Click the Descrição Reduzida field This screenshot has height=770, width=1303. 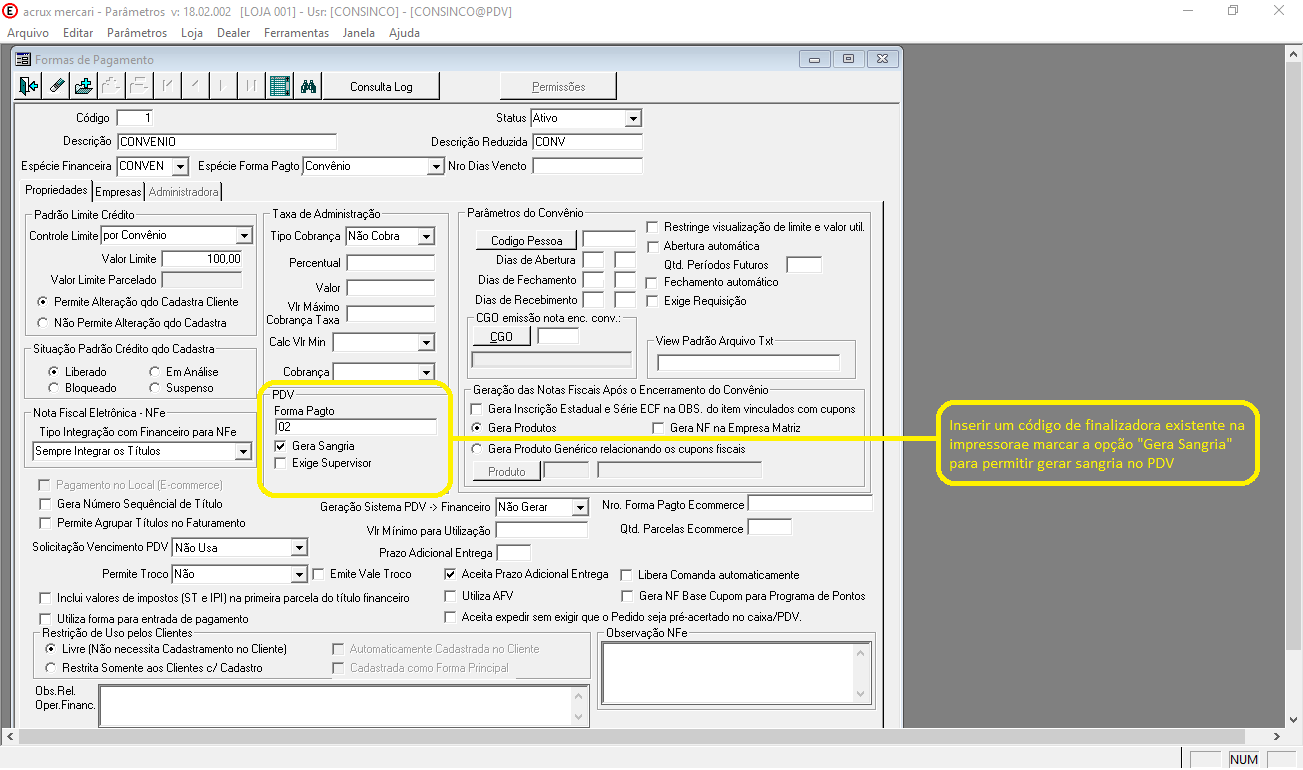point(587,142)
